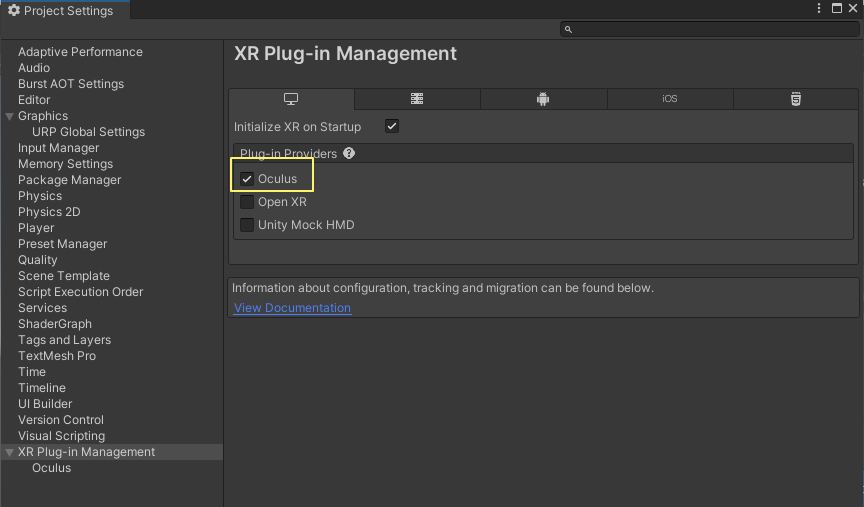This screenshot has width=864, height=507.
Task: Open the Oculus sub-item in sidebar
Action: (52, 468)
